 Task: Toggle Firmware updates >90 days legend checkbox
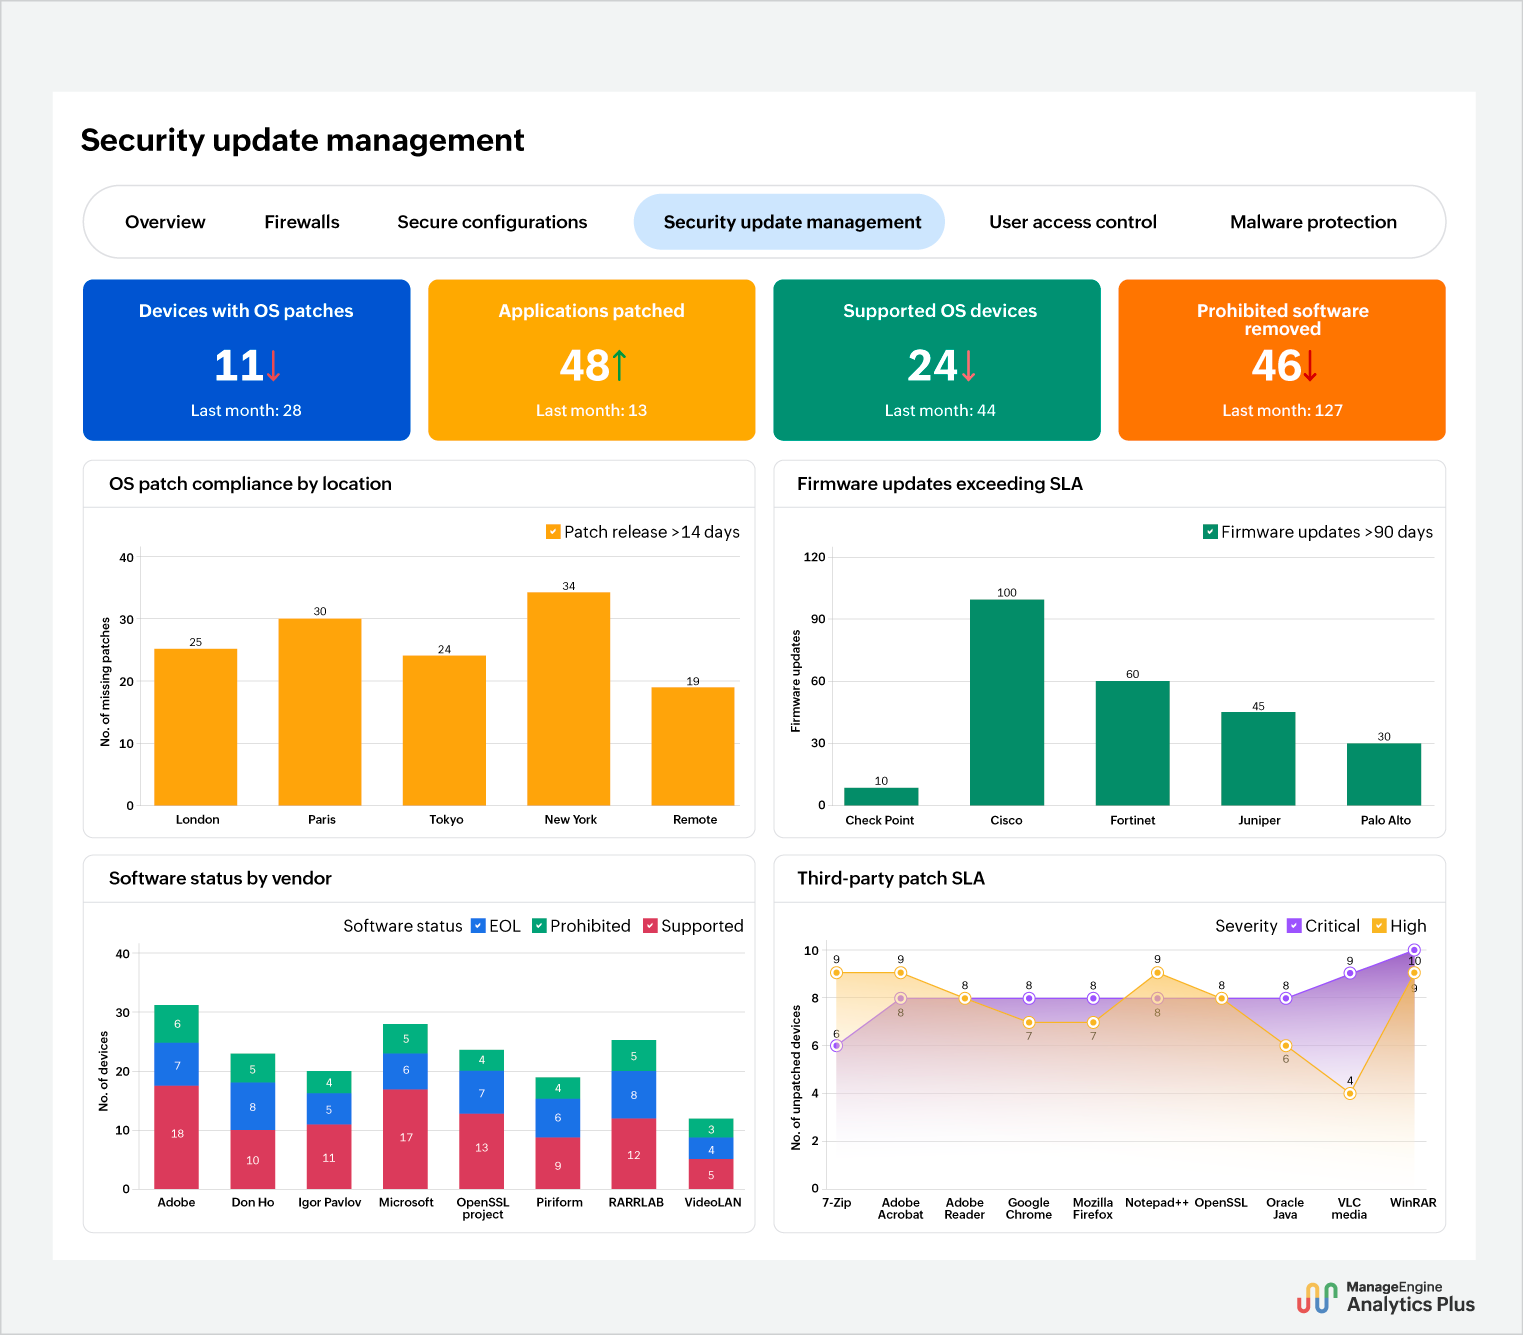pos(1210,532)
